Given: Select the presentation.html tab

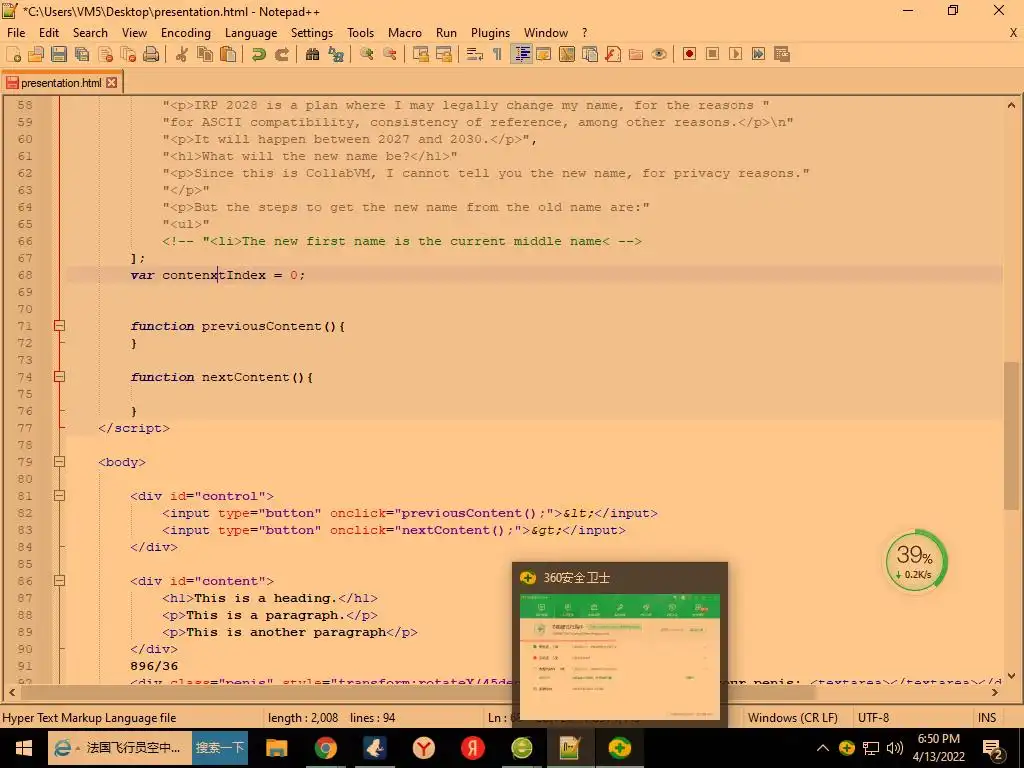Looking at the screenshot, I should click(x=61, y=83).
